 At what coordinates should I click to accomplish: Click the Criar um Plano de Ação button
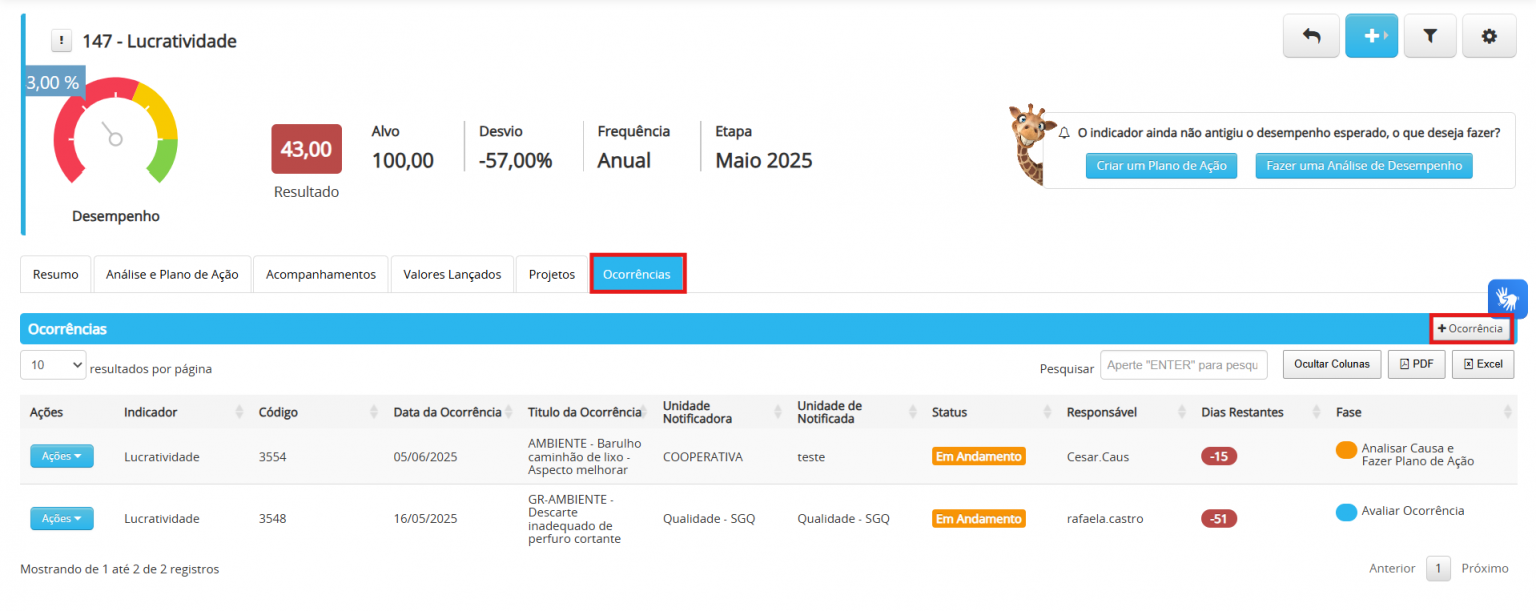[x=1161, y=166]
